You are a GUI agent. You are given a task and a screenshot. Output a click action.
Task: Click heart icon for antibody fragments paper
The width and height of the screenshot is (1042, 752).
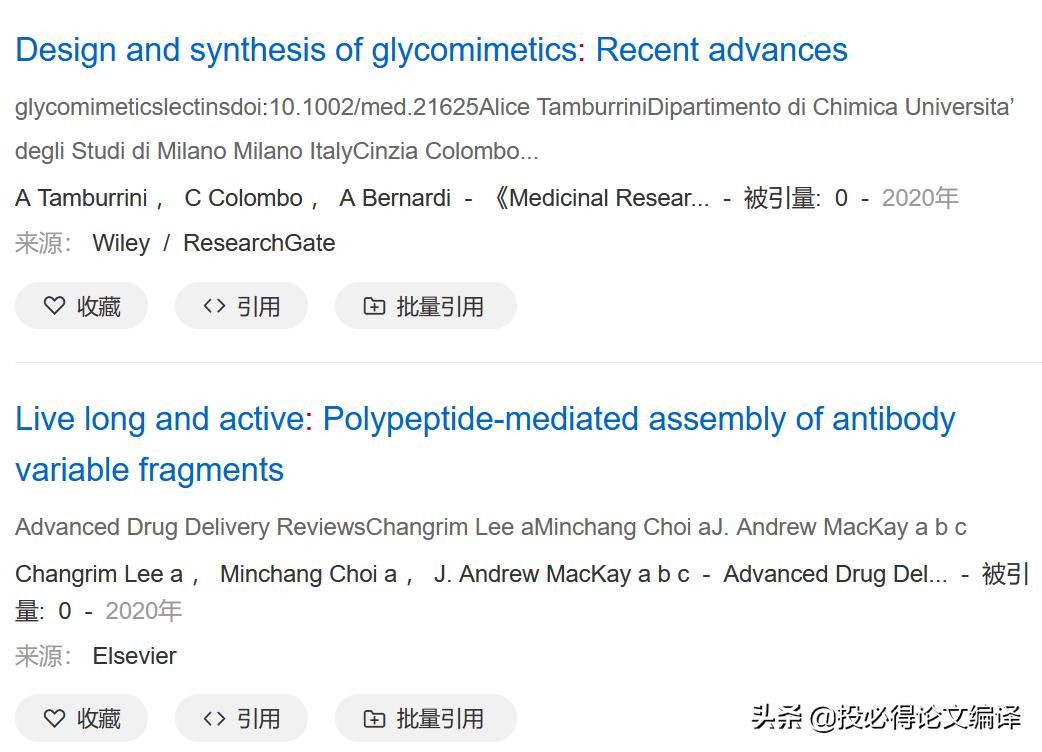(55, 718)
